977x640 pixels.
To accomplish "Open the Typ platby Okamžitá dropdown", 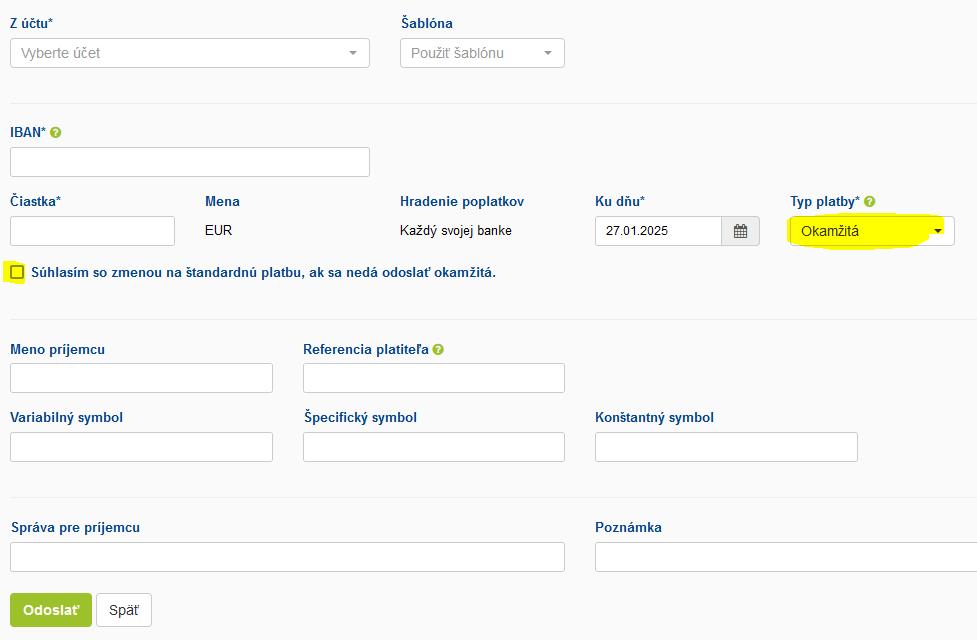I will point(871,231).
